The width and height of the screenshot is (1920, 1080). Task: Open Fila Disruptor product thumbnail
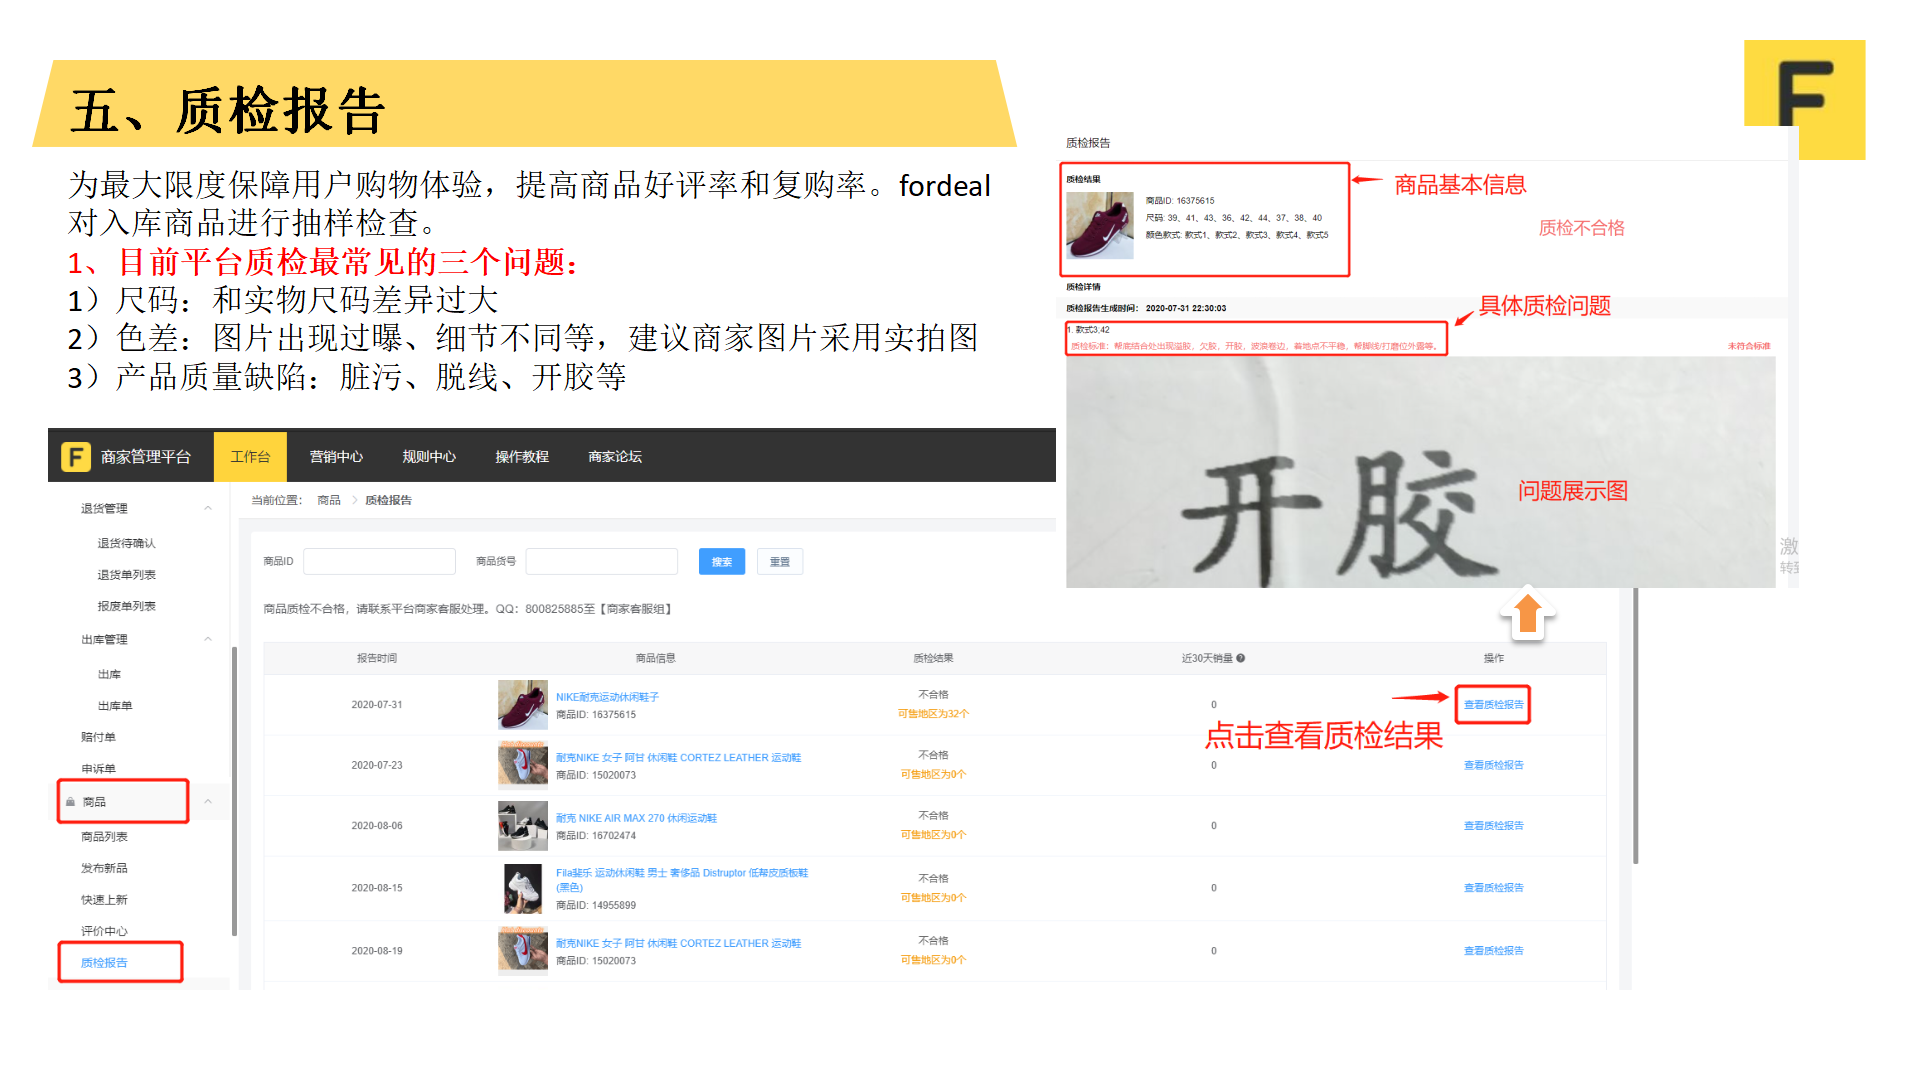523,888
